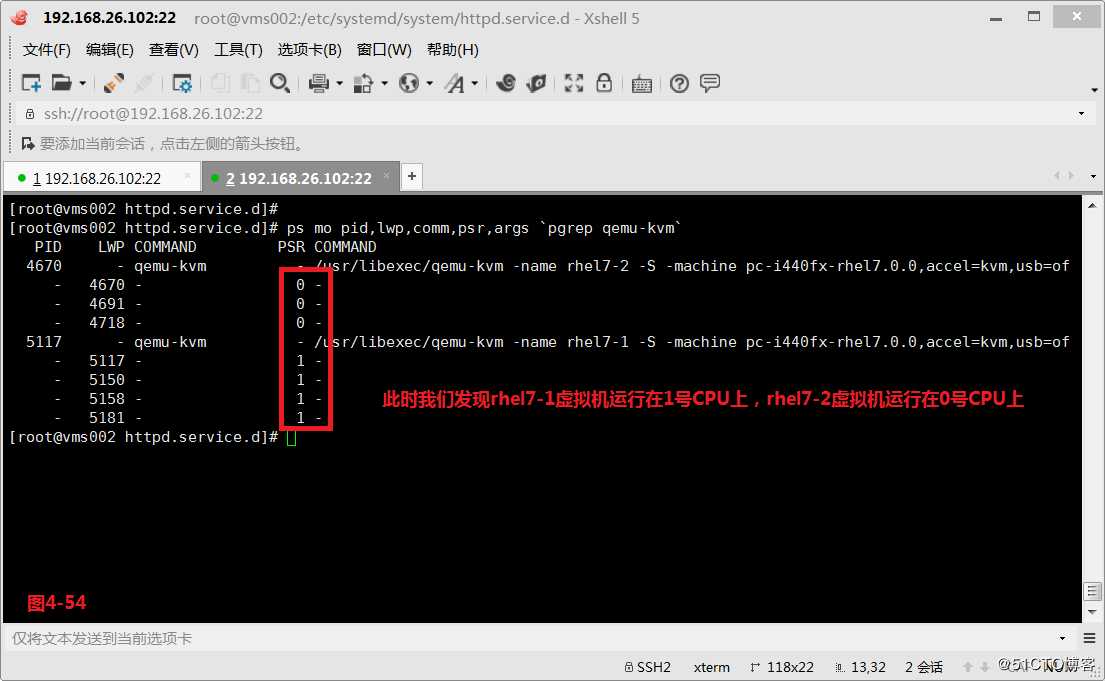This screenshot has height=681, width=1105.
Task: Click the terminal scrollbar up arrow
Action: 1092,206
